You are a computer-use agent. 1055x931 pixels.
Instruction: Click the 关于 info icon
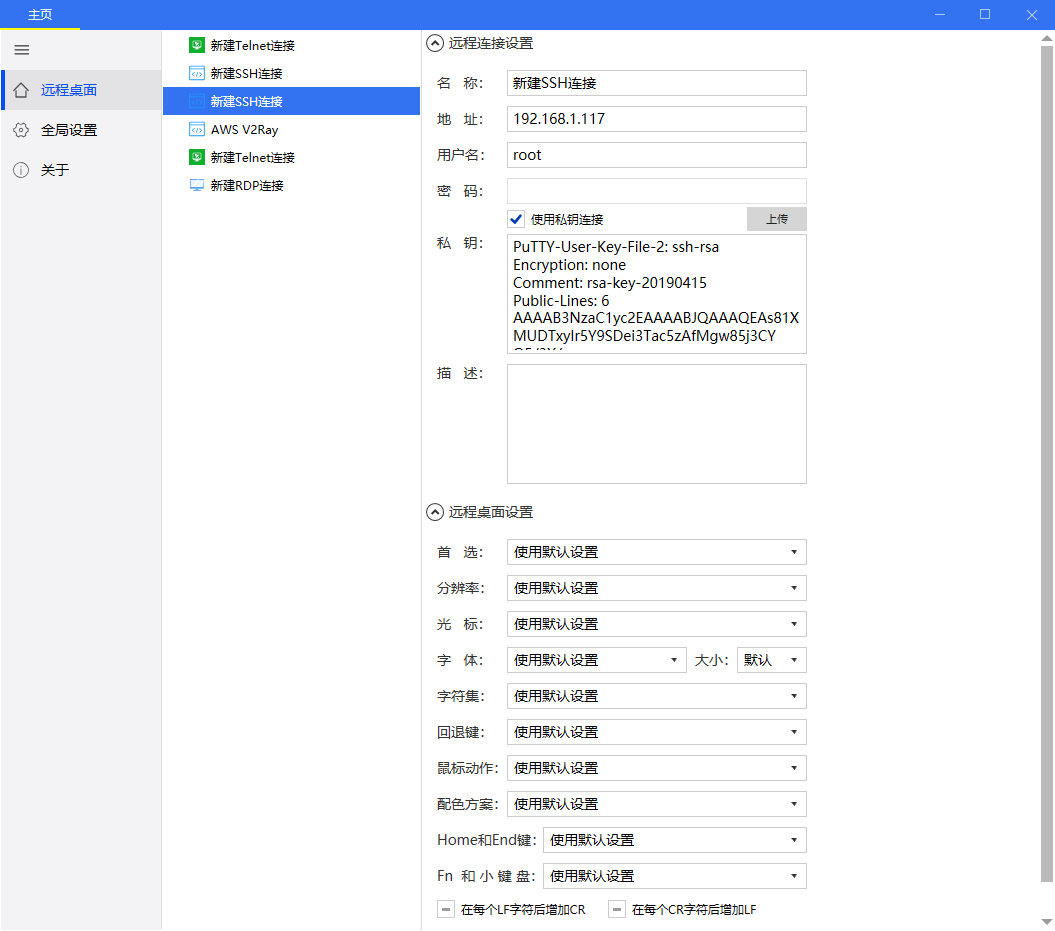[x=21, y=169]
